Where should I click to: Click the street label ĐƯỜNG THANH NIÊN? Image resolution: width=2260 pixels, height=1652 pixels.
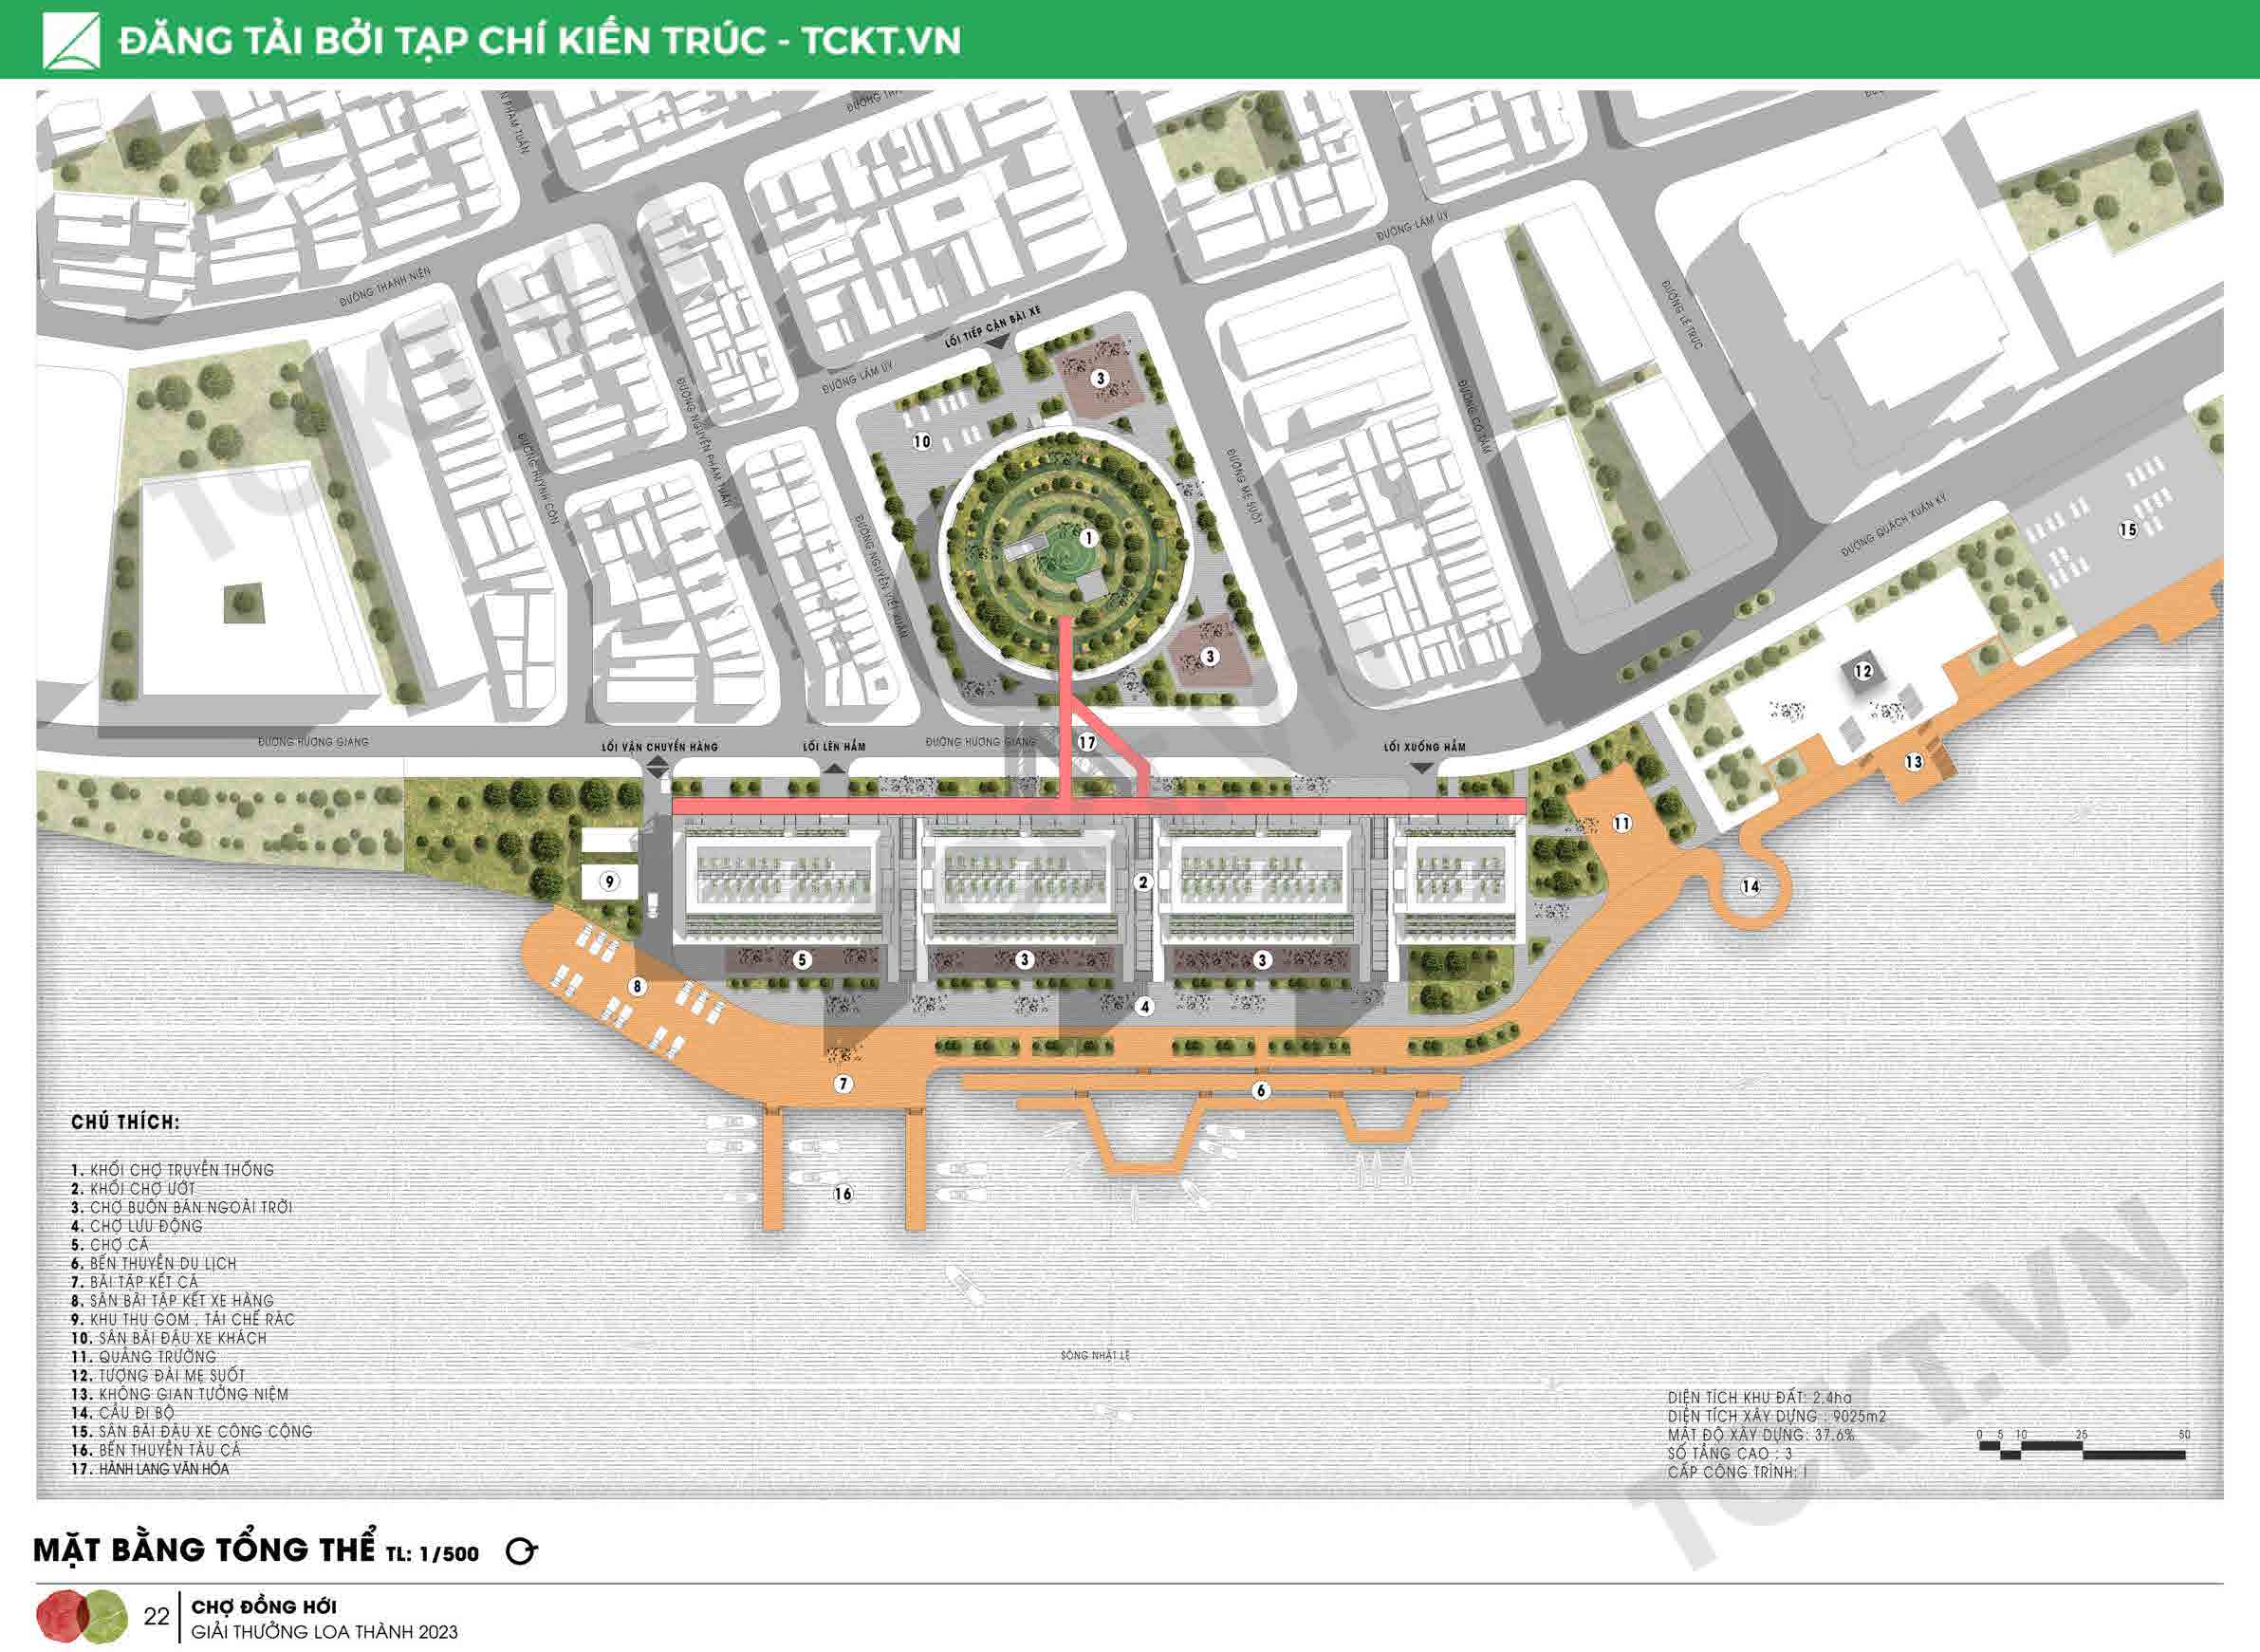click(x=384, y=286)
